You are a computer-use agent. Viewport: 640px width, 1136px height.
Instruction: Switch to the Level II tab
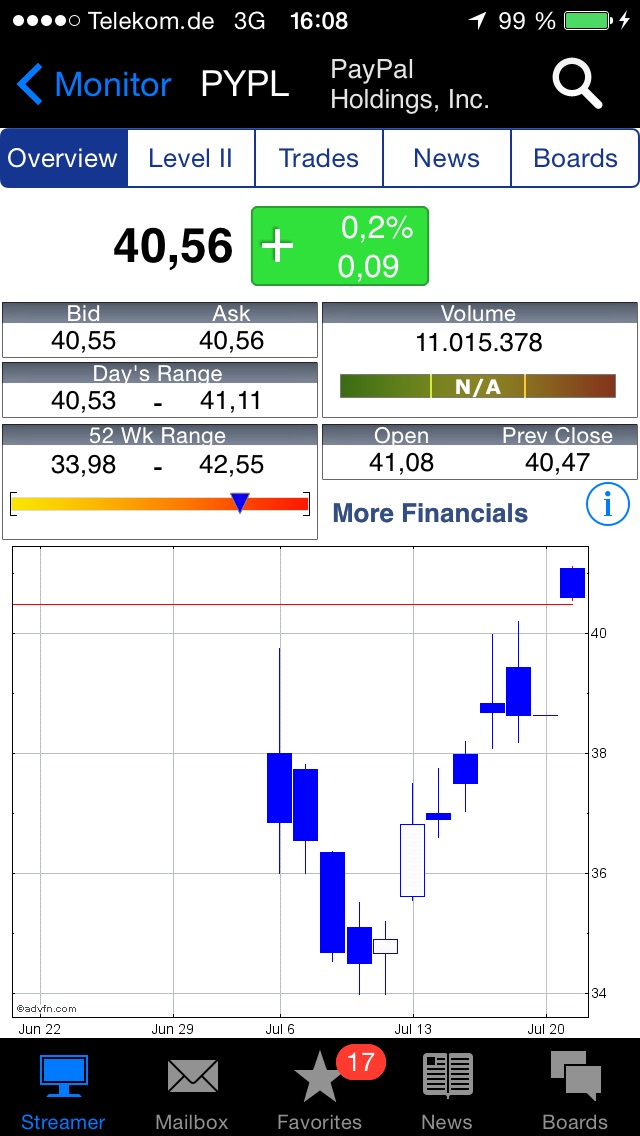pos(191,158)
